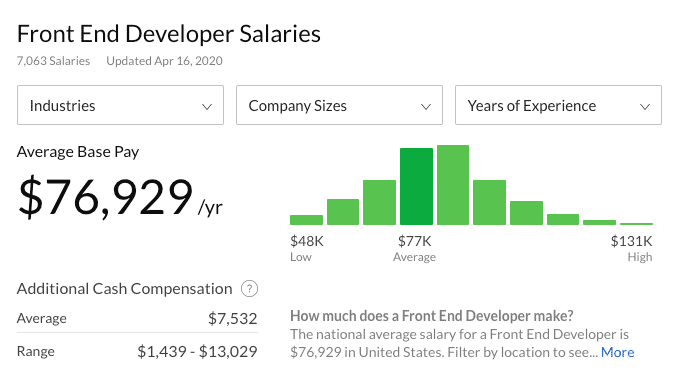The width and height of the screenshot is (676, 383).
Task: Click the Years of Experience chevron arrow
Action: pyautogui.click(x=645, y=107)
